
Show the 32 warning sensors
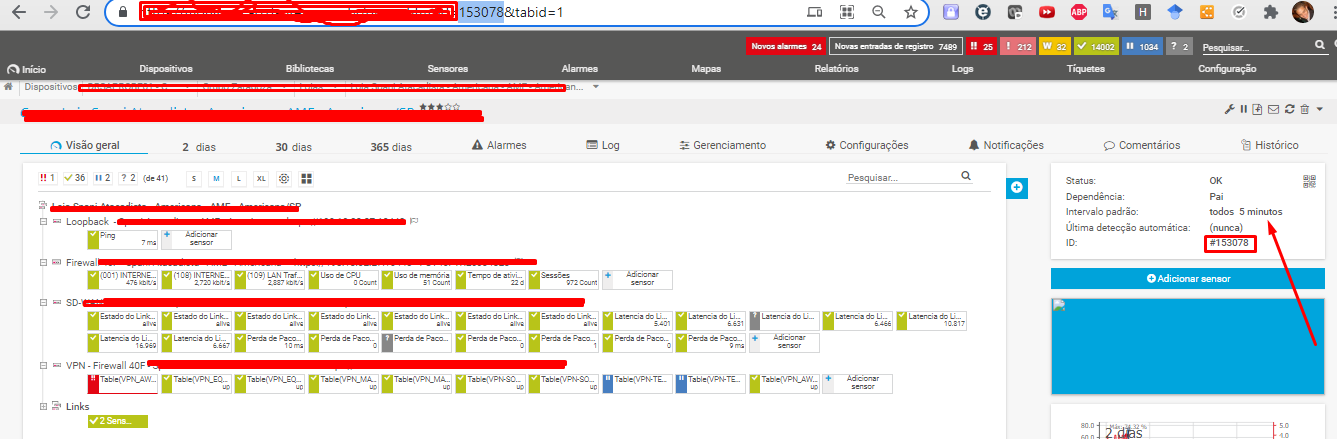point(1056,46)
